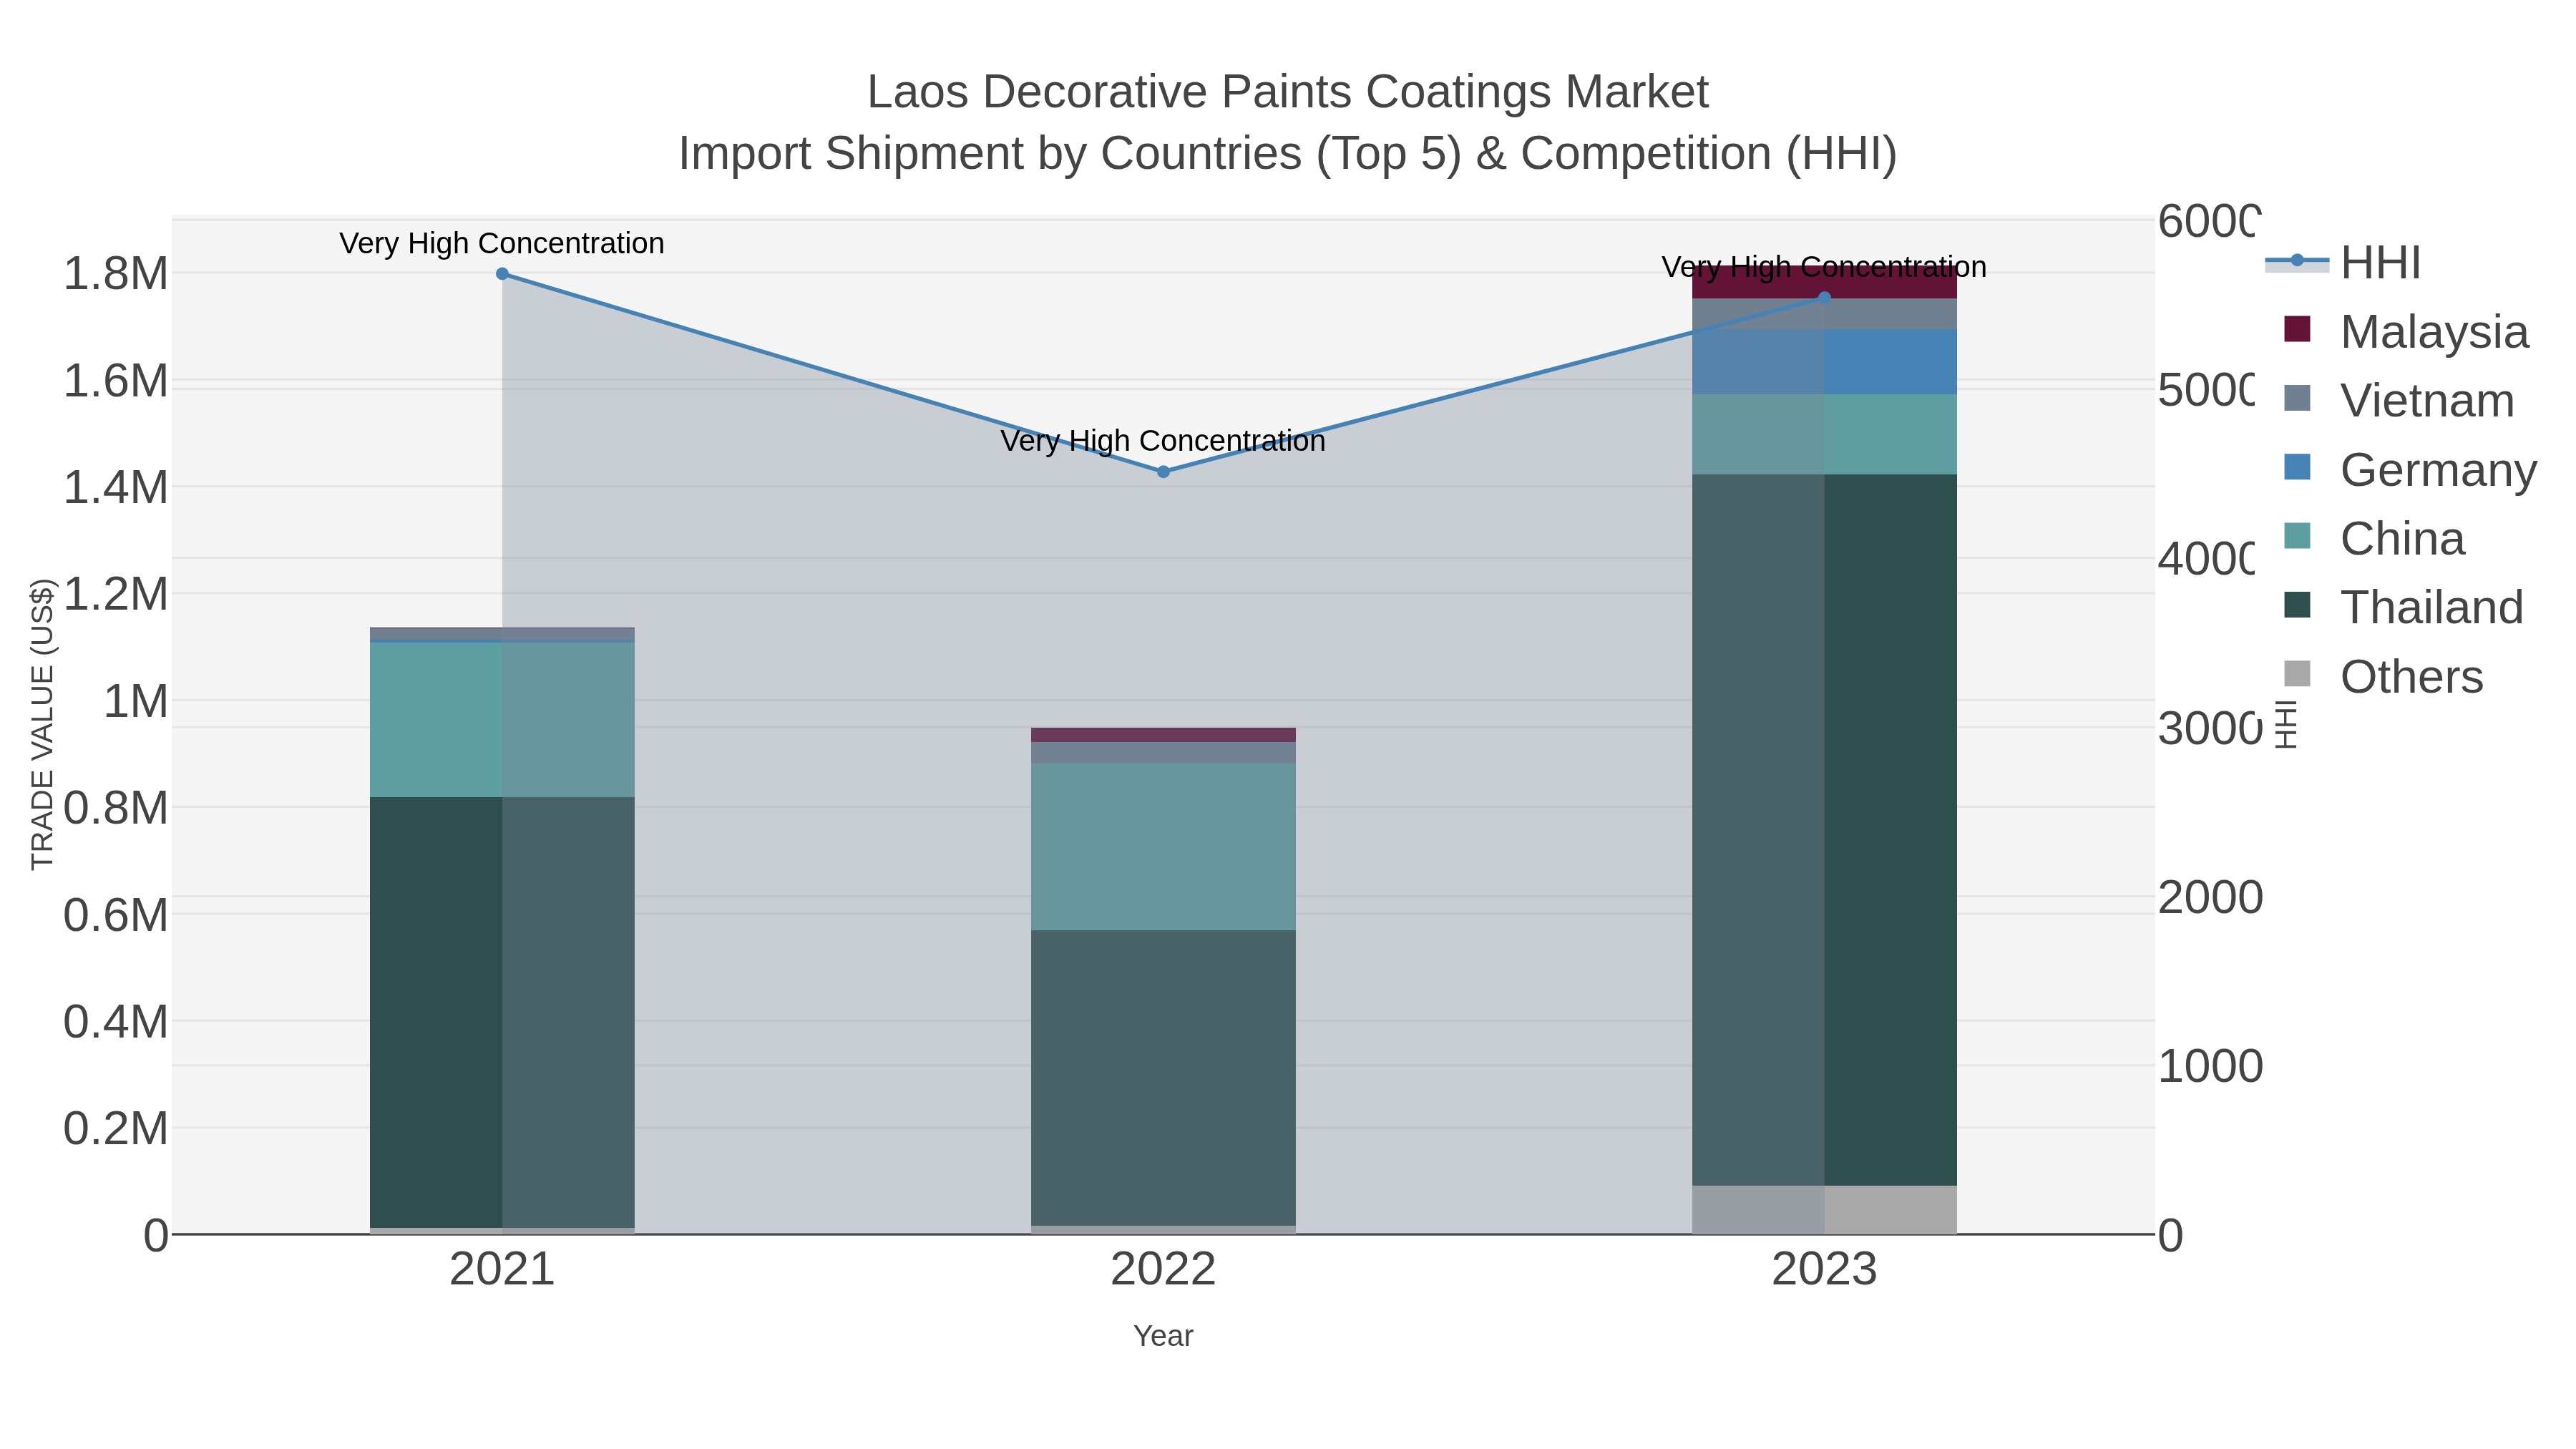Toggle Germany series in the legend
Image resolution: width=2576 pixels, height=1449 pixels.
click(x=2410, y=469)
